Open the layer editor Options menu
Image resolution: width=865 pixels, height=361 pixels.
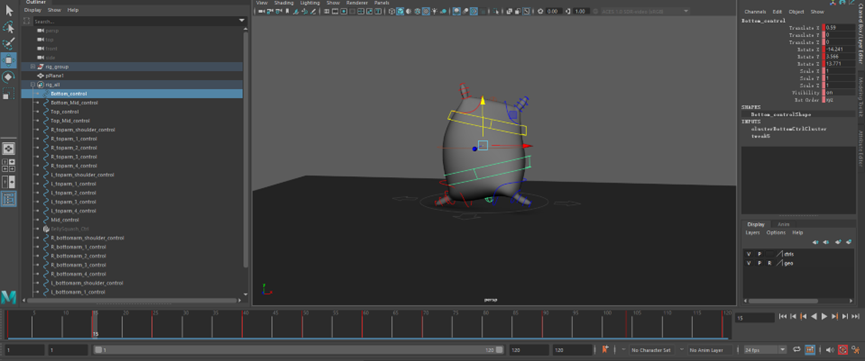tap(776, 233)
